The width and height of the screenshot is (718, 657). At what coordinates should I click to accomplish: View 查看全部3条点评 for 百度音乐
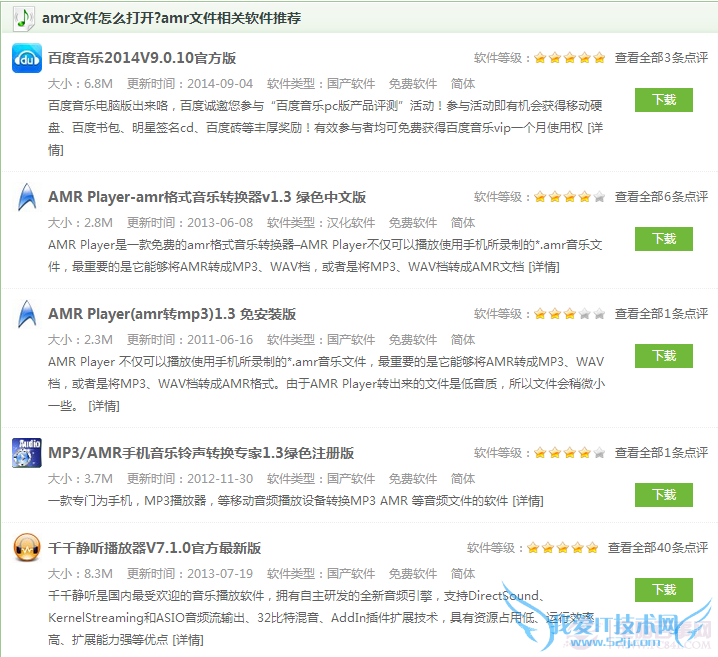[661, 58]
